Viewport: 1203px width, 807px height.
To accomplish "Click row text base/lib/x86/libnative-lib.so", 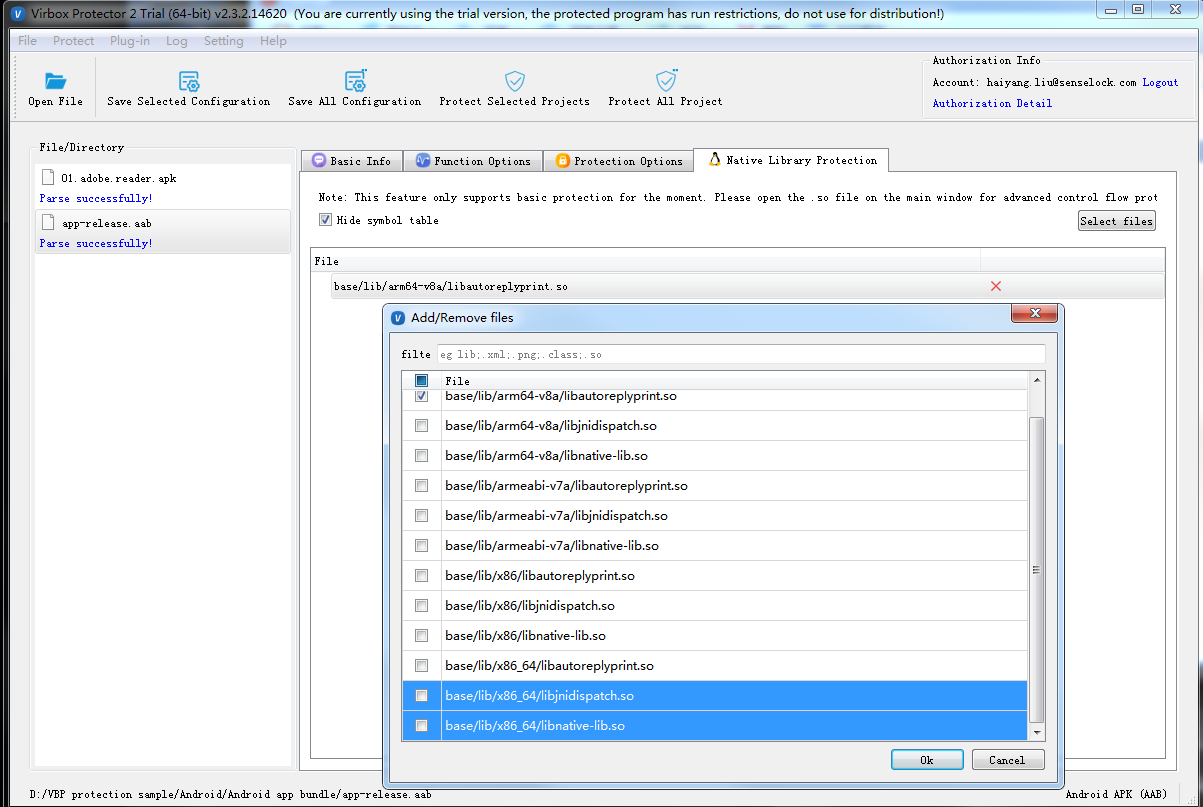I will coord(525,636).
